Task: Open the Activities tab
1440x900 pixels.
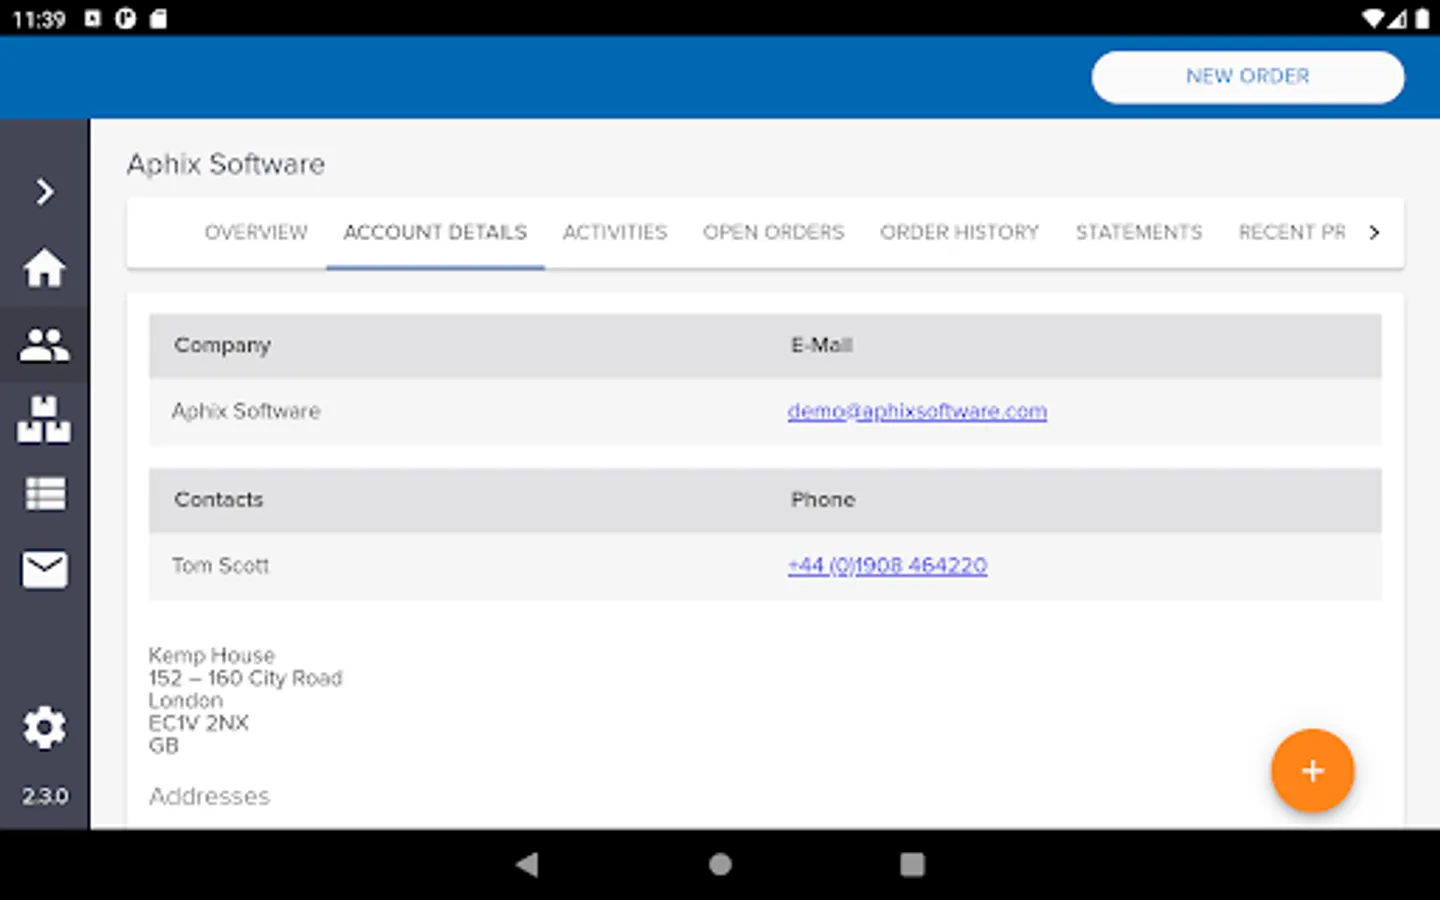Action: [614, 232]
